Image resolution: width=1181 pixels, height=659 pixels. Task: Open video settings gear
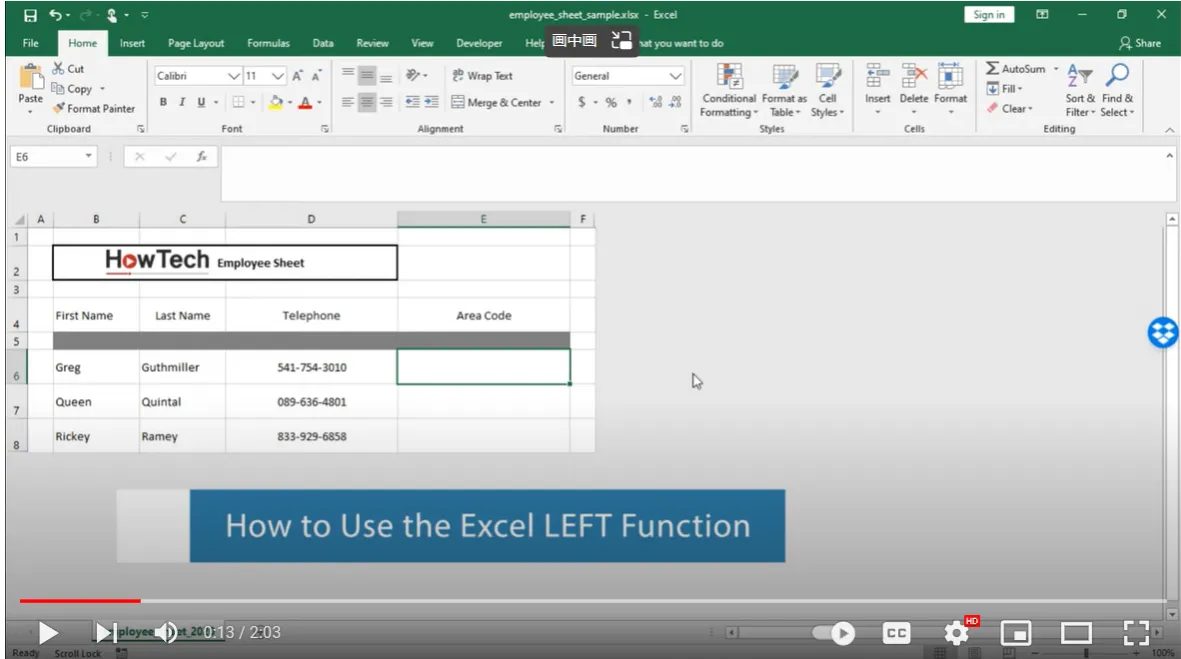click(957, 633)
